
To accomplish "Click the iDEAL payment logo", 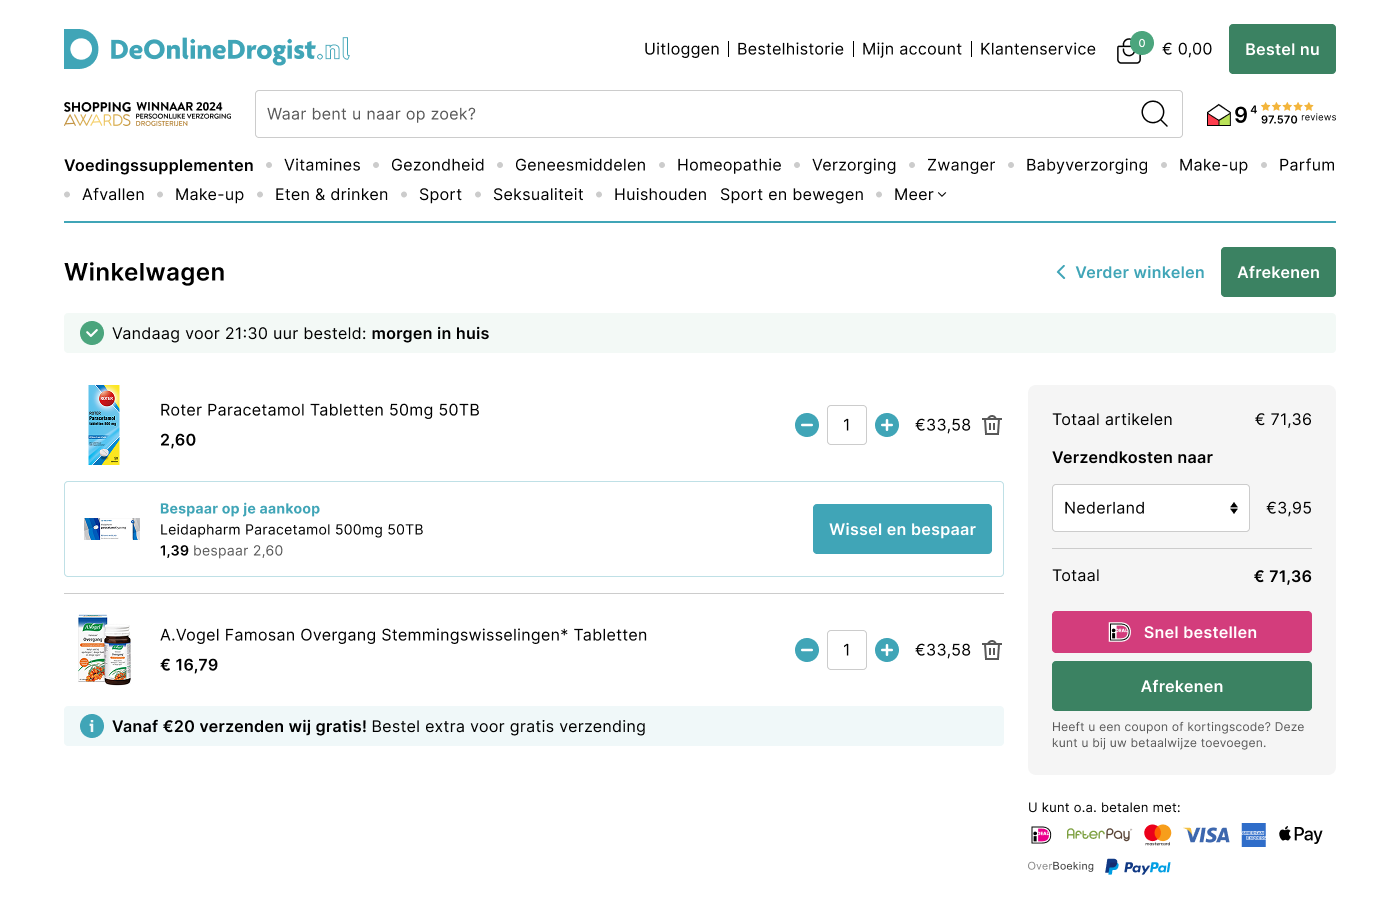I will tap(1041, 835).
